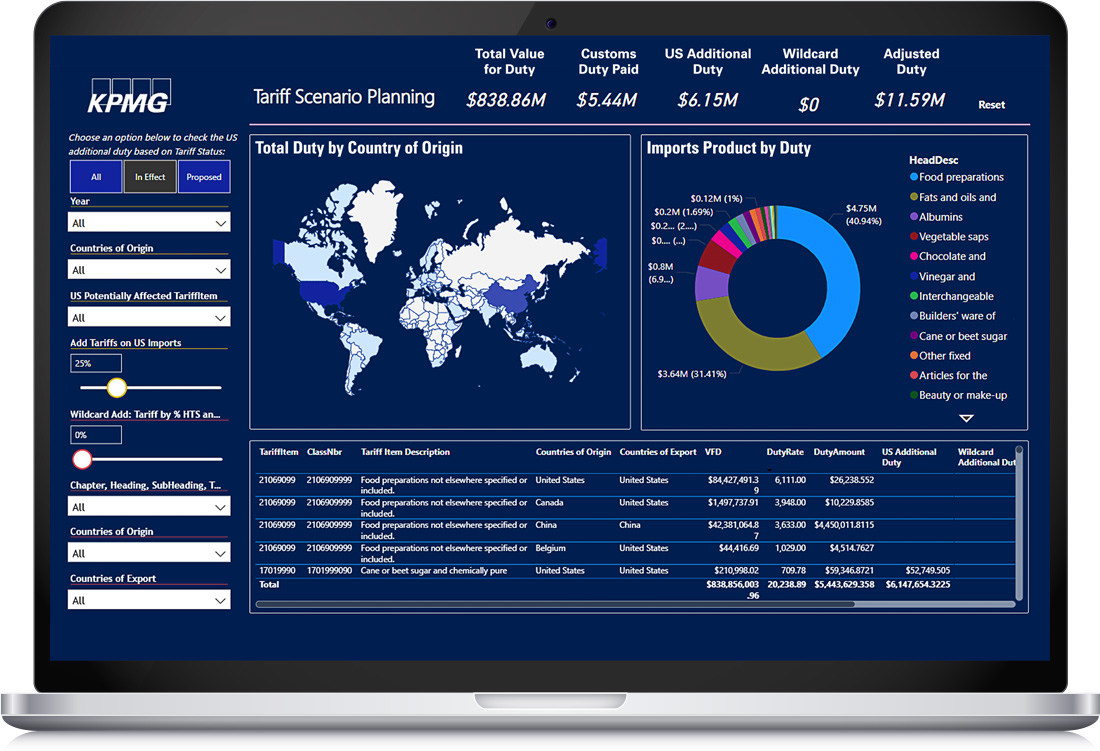
Task: Click the Fats and oils legend marker
Action: tap(914, 198)
